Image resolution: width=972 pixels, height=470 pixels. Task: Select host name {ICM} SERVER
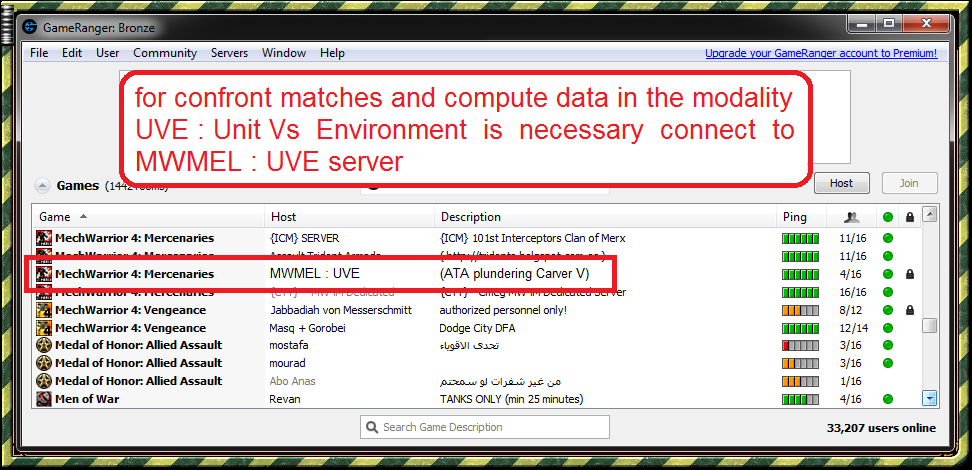304,238
